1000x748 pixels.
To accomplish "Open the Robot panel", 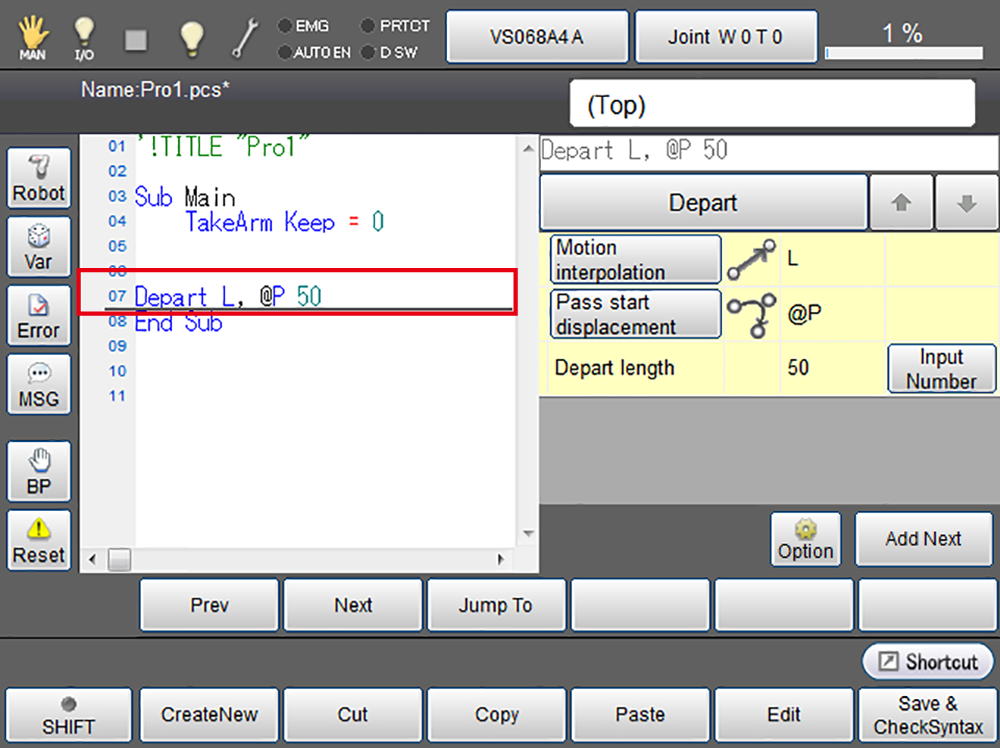I will 39,179.
